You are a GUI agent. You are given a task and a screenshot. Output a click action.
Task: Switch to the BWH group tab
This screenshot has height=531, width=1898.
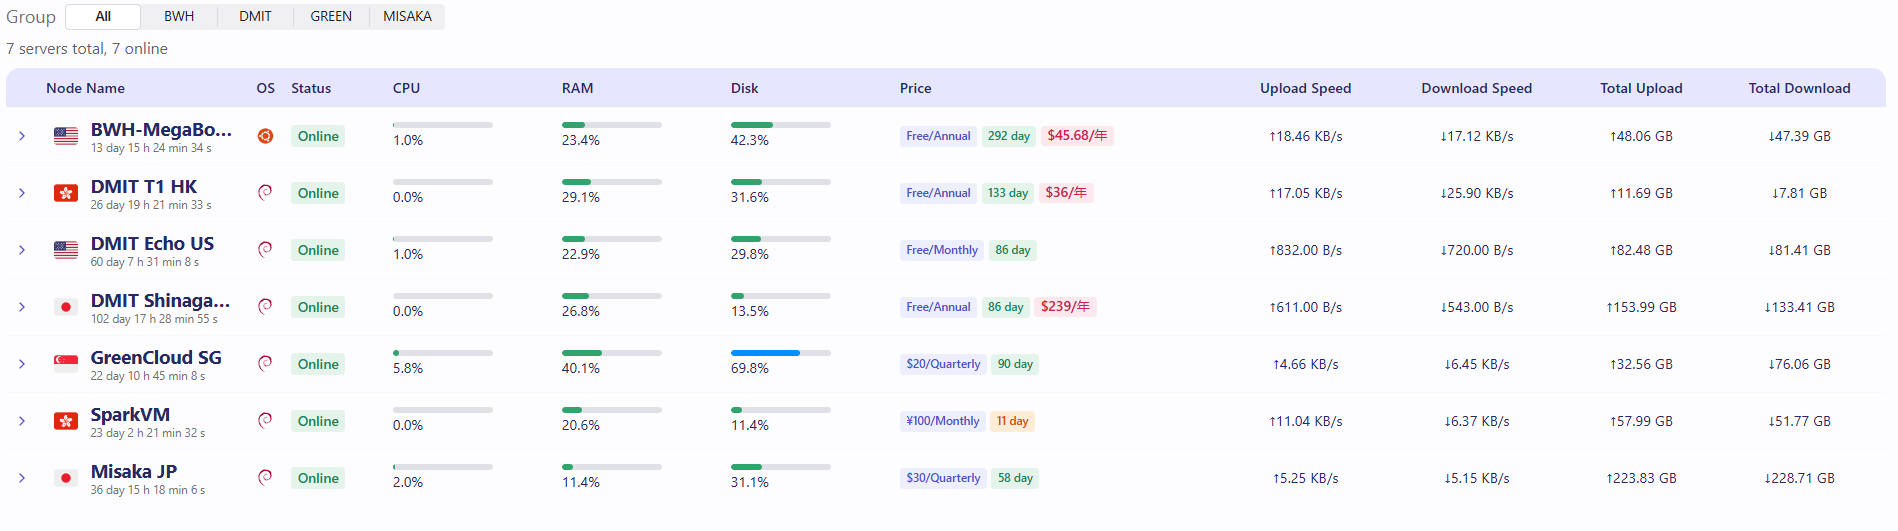point(179,16)
